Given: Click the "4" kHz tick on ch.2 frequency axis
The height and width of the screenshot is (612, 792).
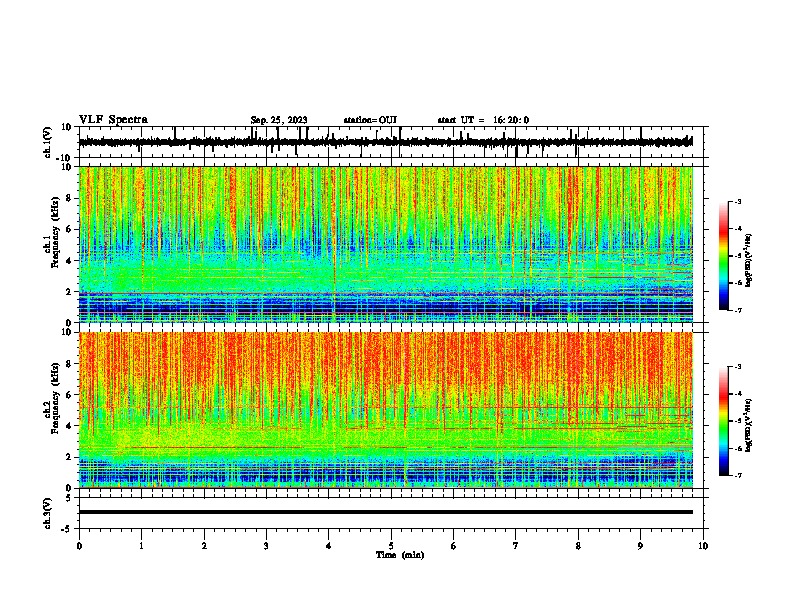Looking at the screenshot, I should [x=70, y=426].
